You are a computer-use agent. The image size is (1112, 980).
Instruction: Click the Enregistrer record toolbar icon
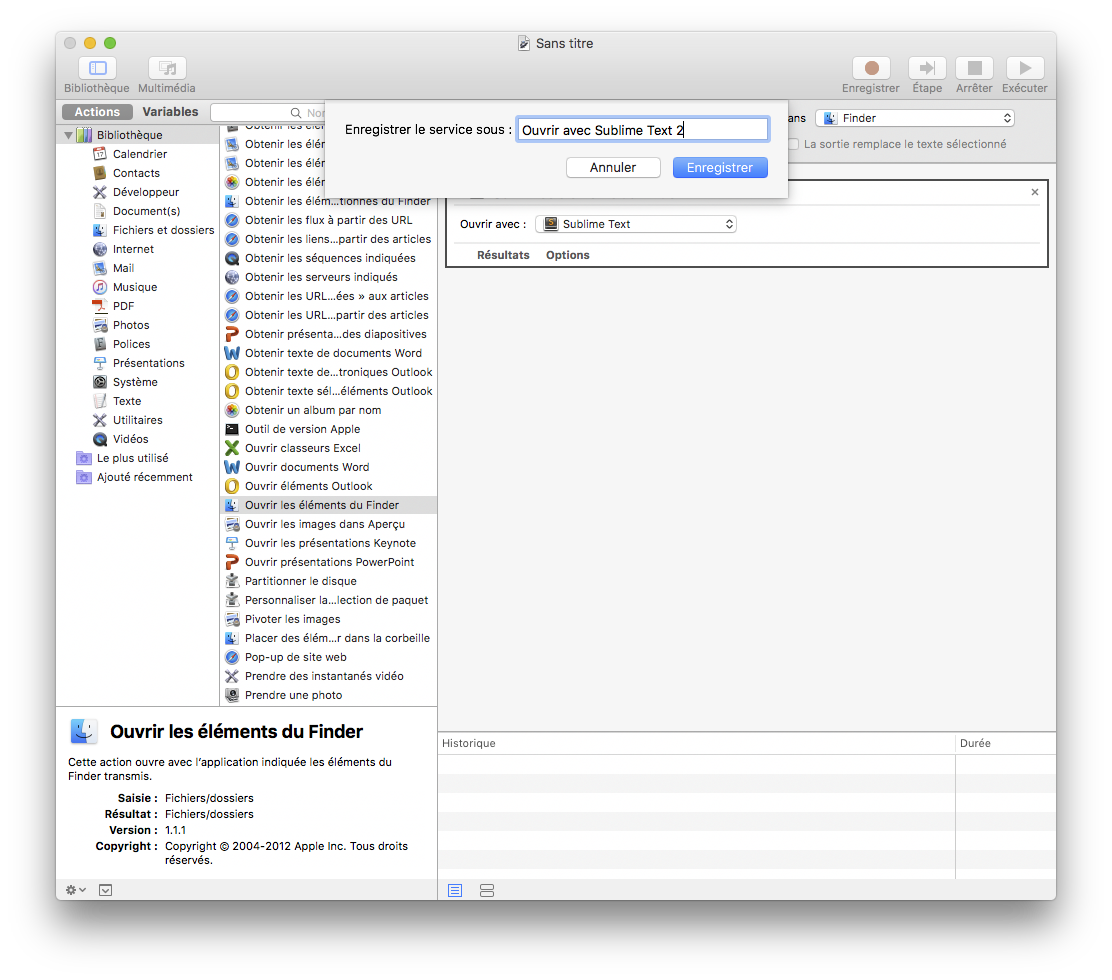click(871, 68)
